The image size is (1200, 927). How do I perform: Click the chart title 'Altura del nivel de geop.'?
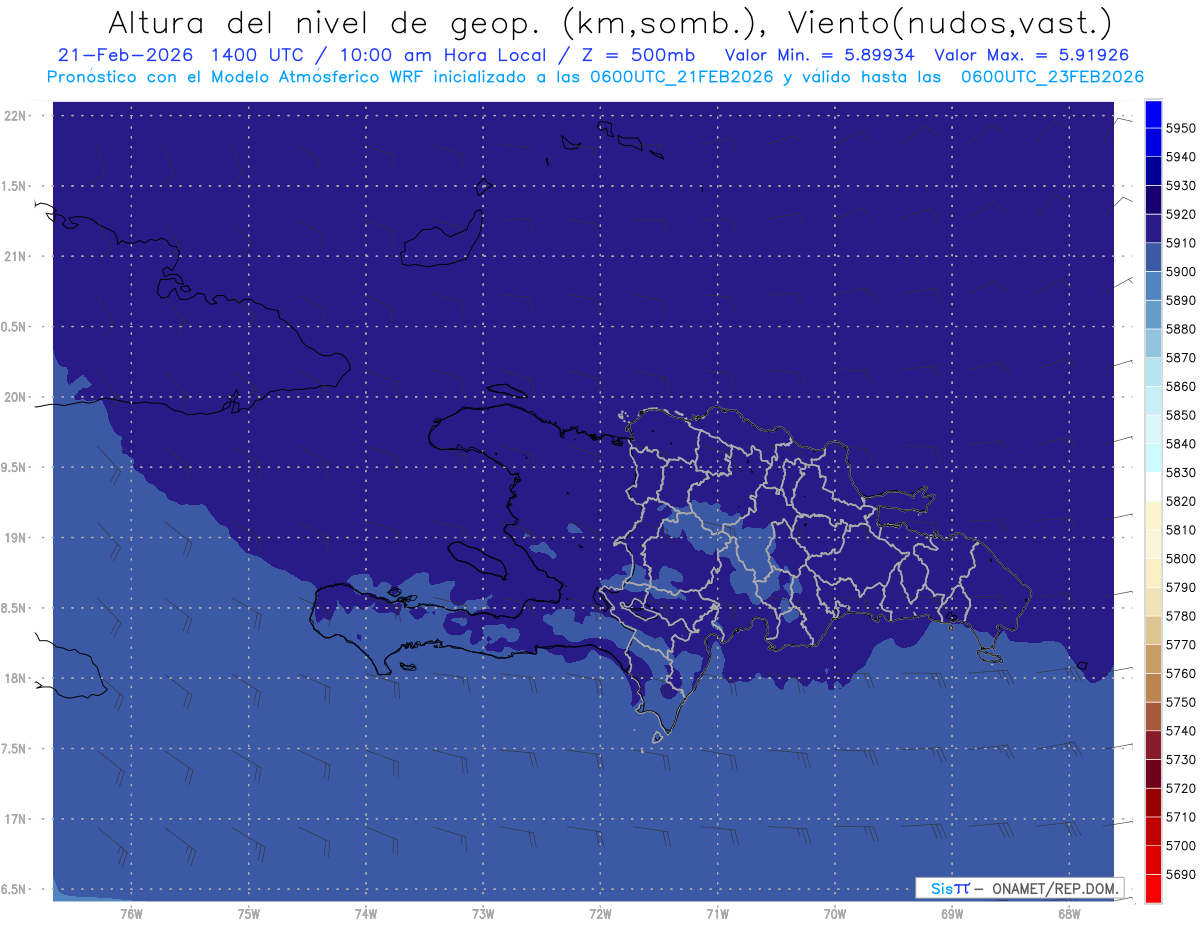[327, 21]
